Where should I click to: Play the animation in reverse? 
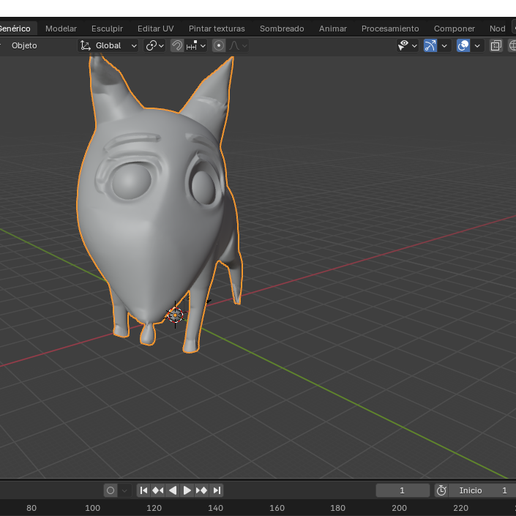click(x=173, y=490)
